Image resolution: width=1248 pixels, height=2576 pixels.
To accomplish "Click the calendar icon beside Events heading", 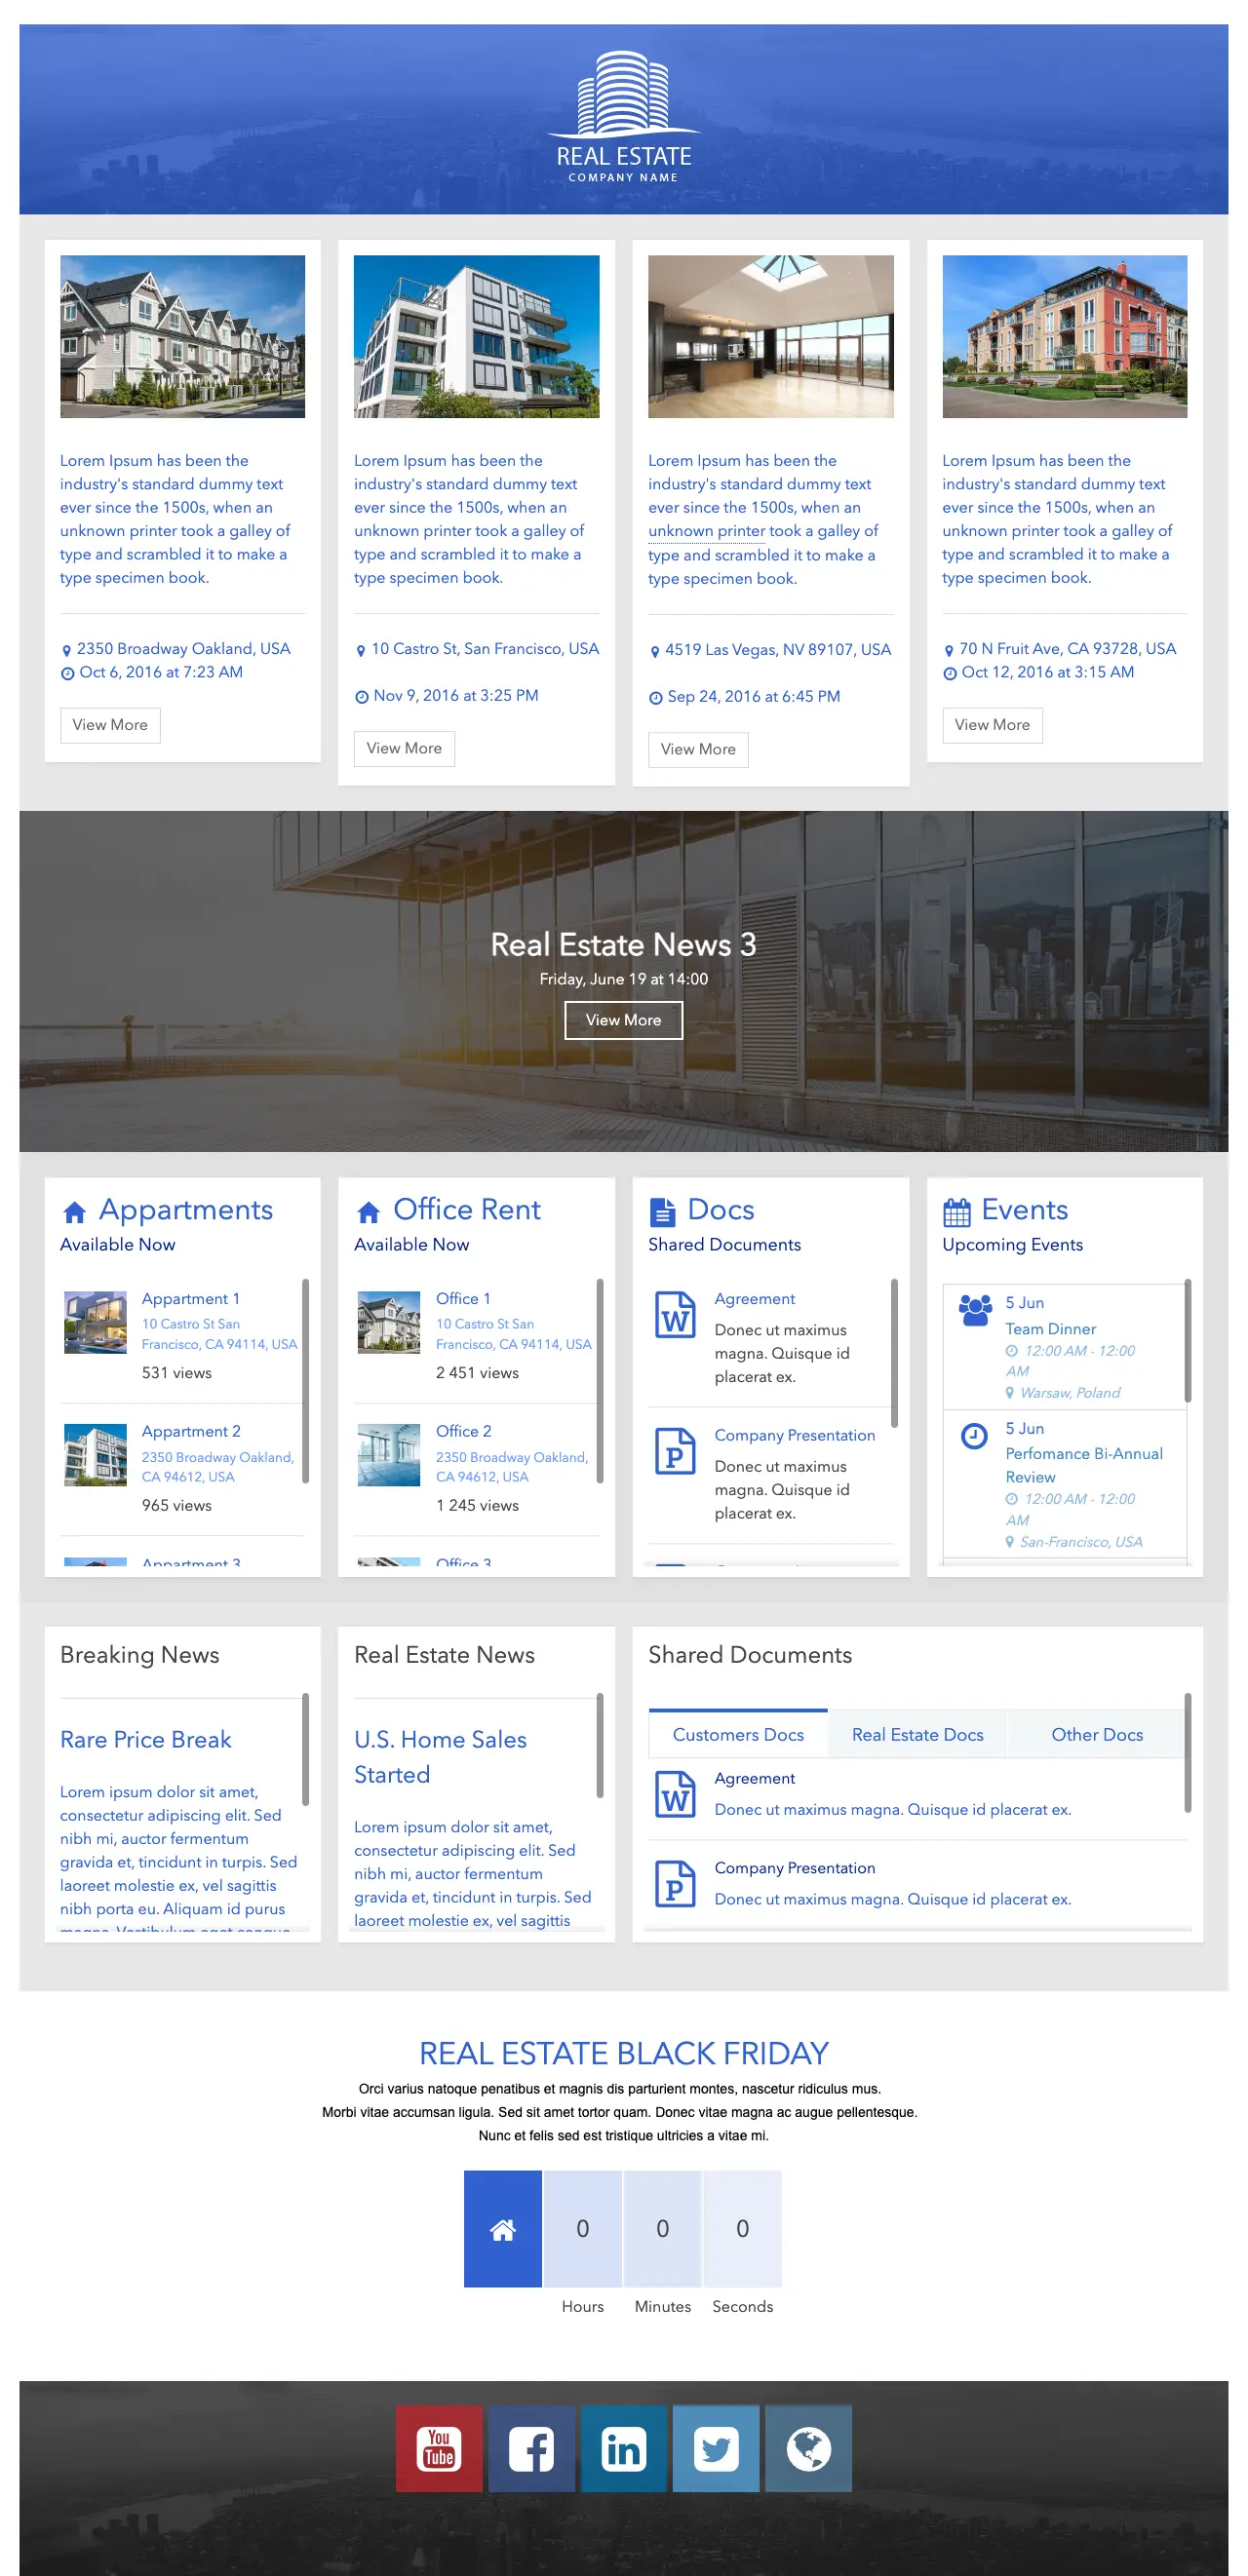I will (x=956, y=1212).
